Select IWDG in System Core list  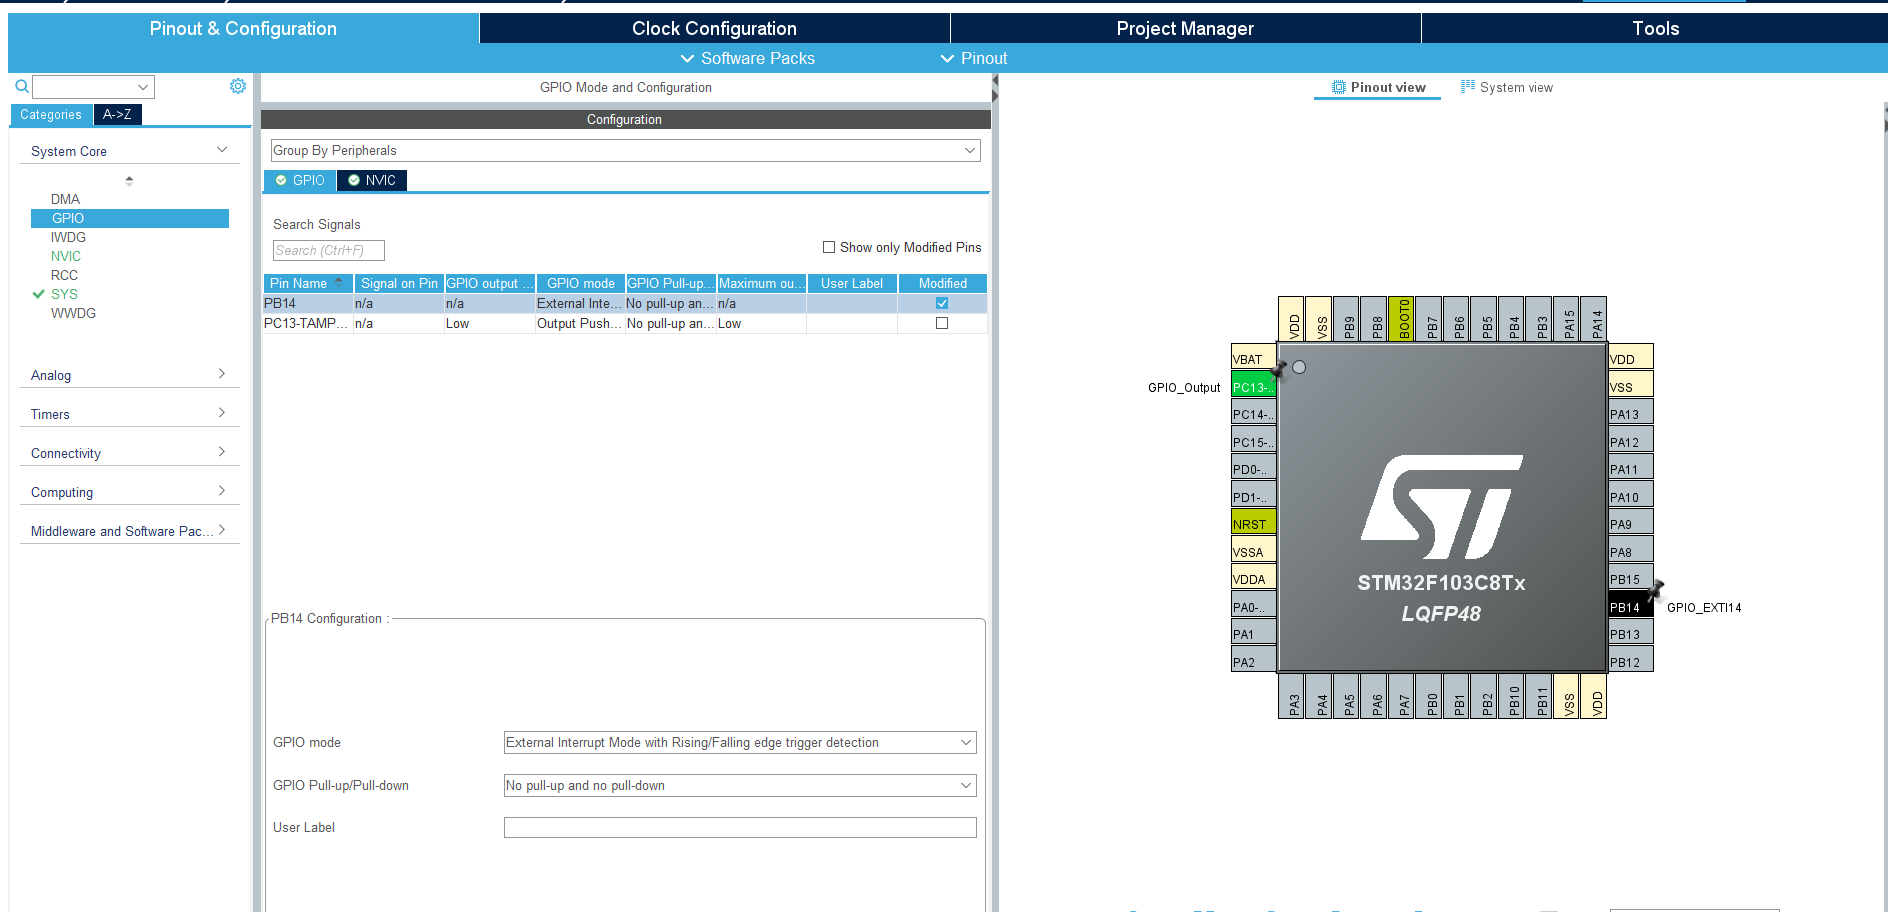coord(68,237)
